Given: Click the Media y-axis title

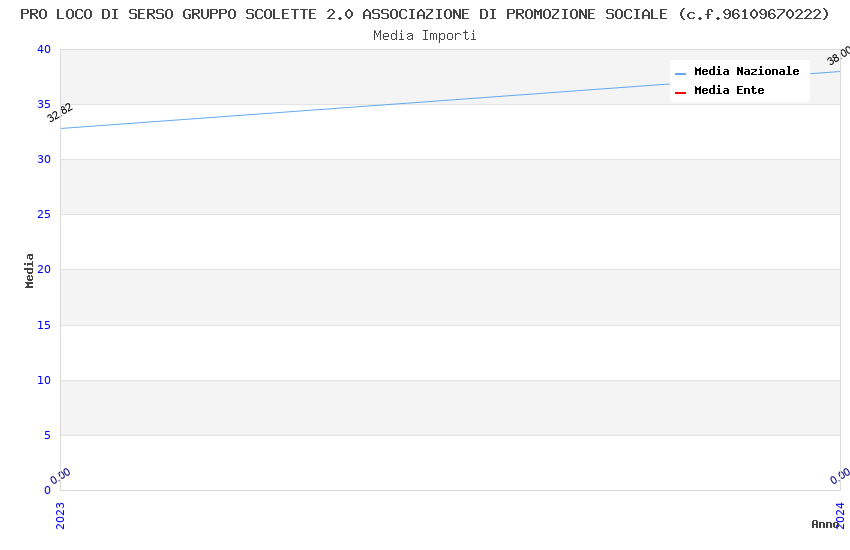Looking at the screenshot, I should coord(29,270).
